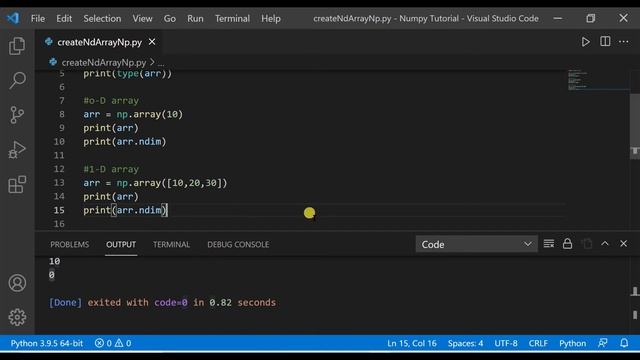The image size is (640, 360).
Task: Open the Search view in activity bar
Action: (17, 80)
